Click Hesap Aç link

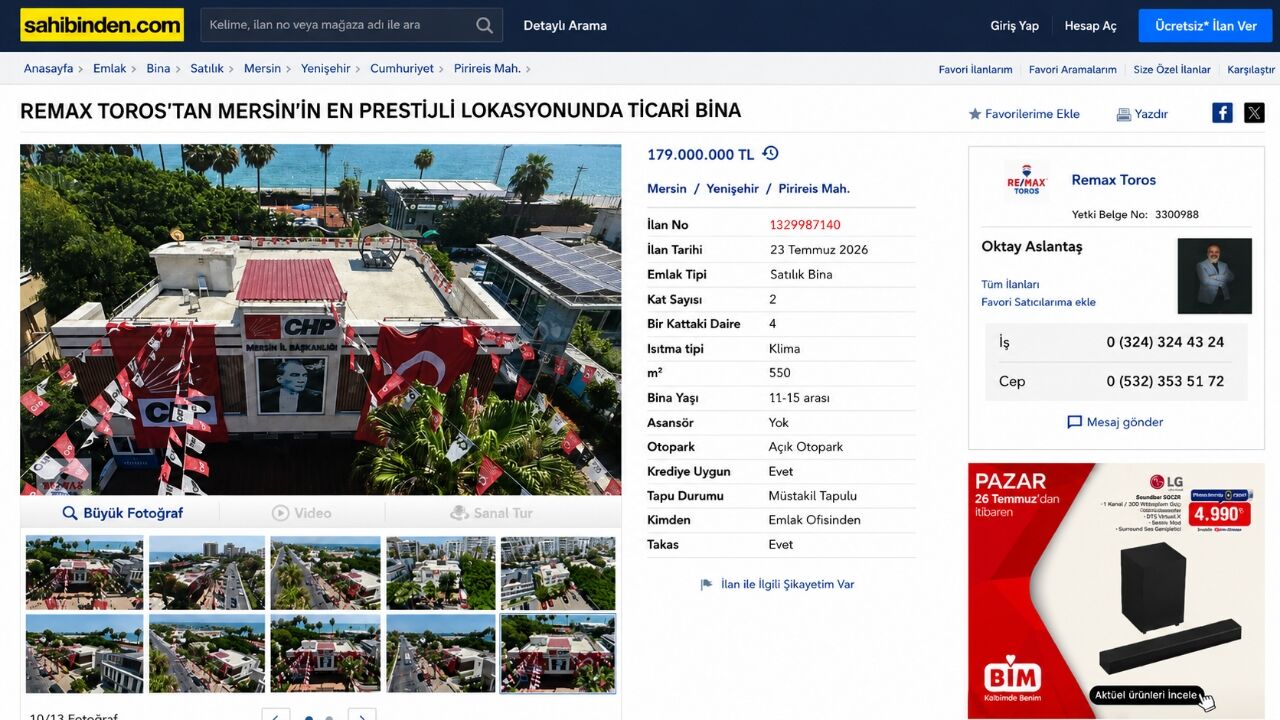[x=1090, y=26]
